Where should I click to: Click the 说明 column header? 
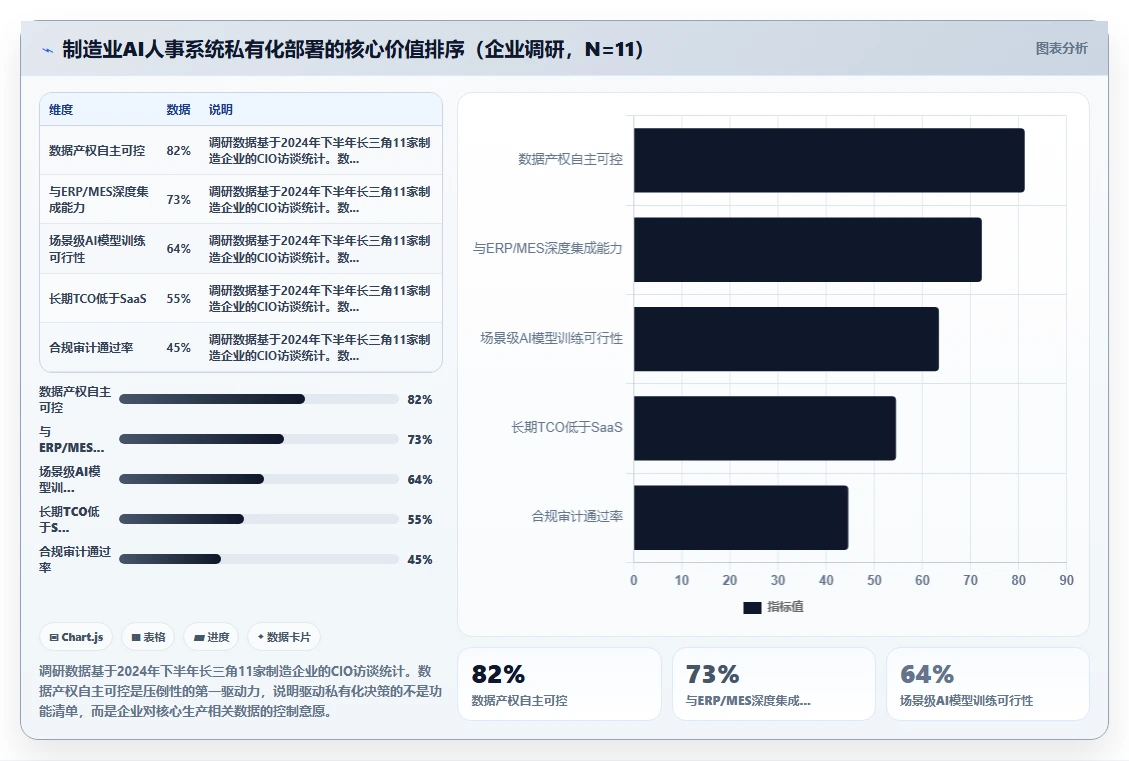coord(220,109)
